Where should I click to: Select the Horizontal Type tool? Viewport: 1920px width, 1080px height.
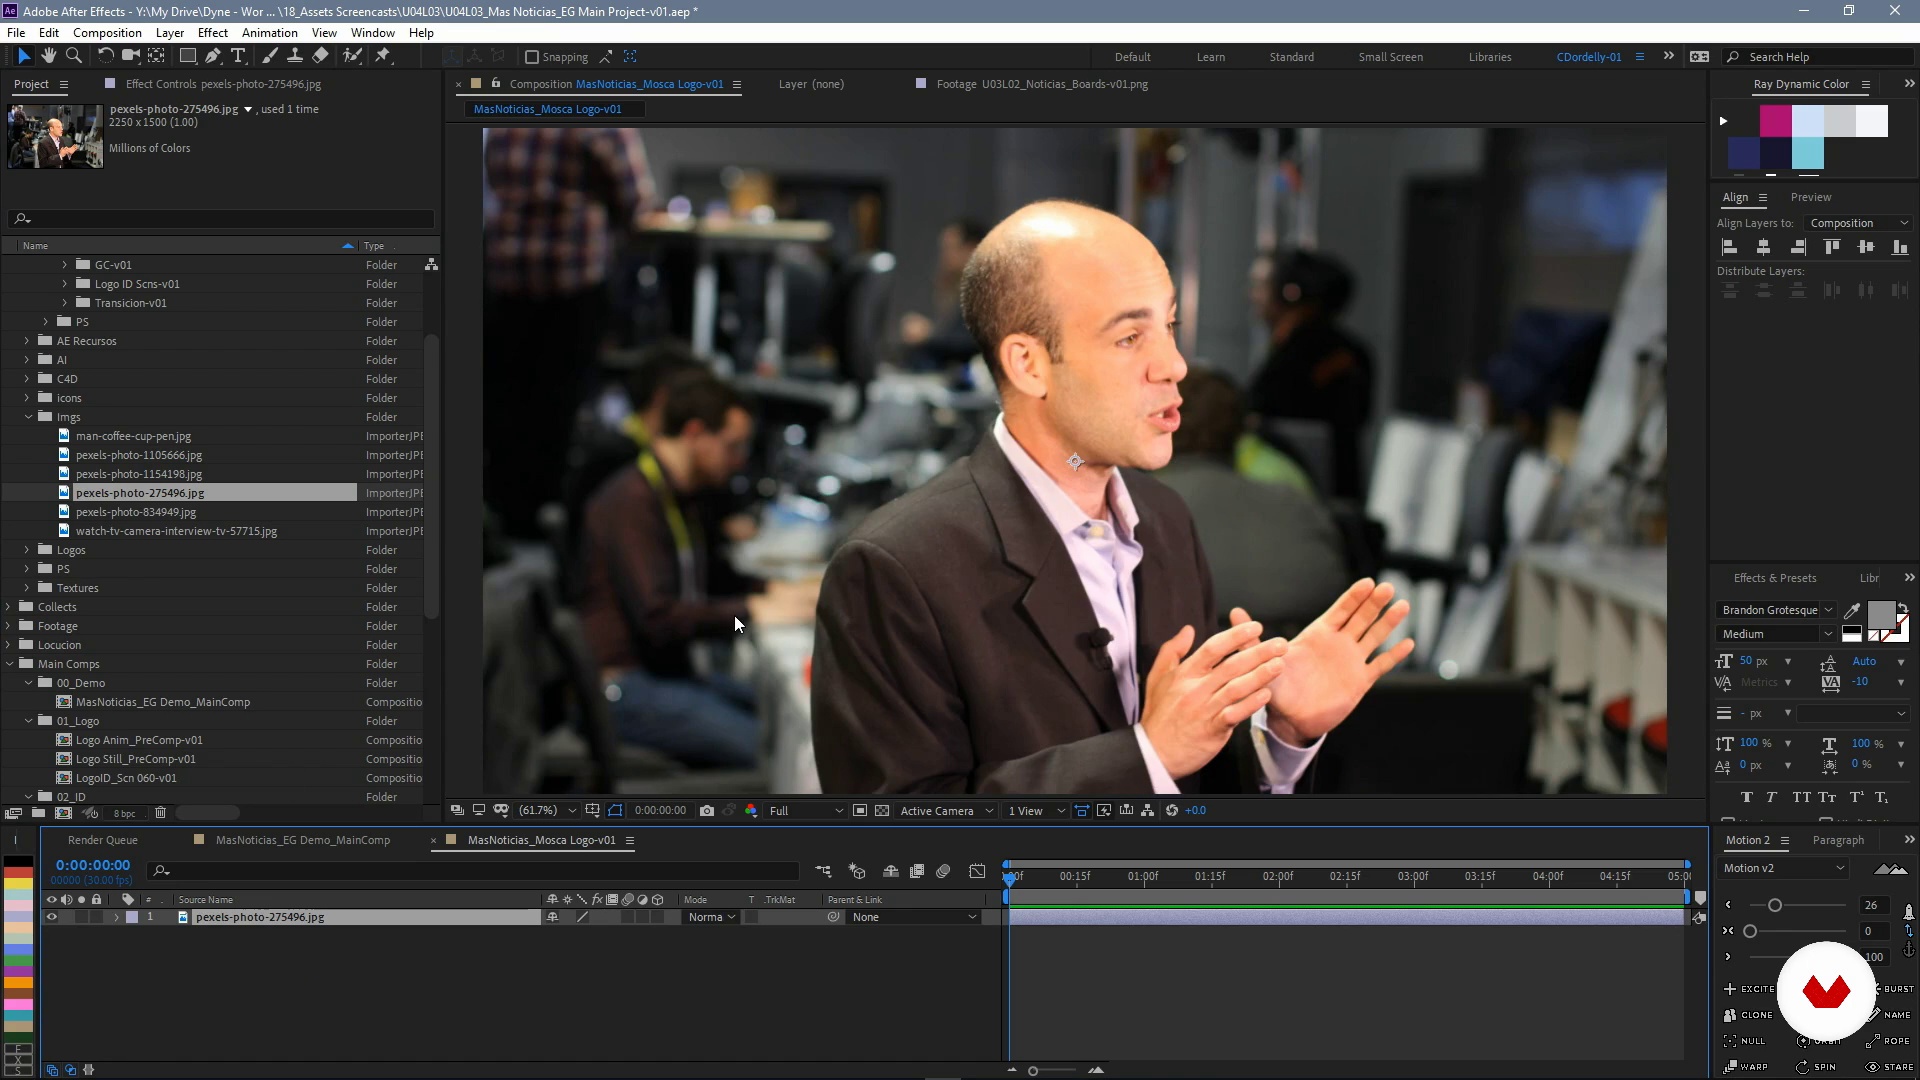[238, 56]
